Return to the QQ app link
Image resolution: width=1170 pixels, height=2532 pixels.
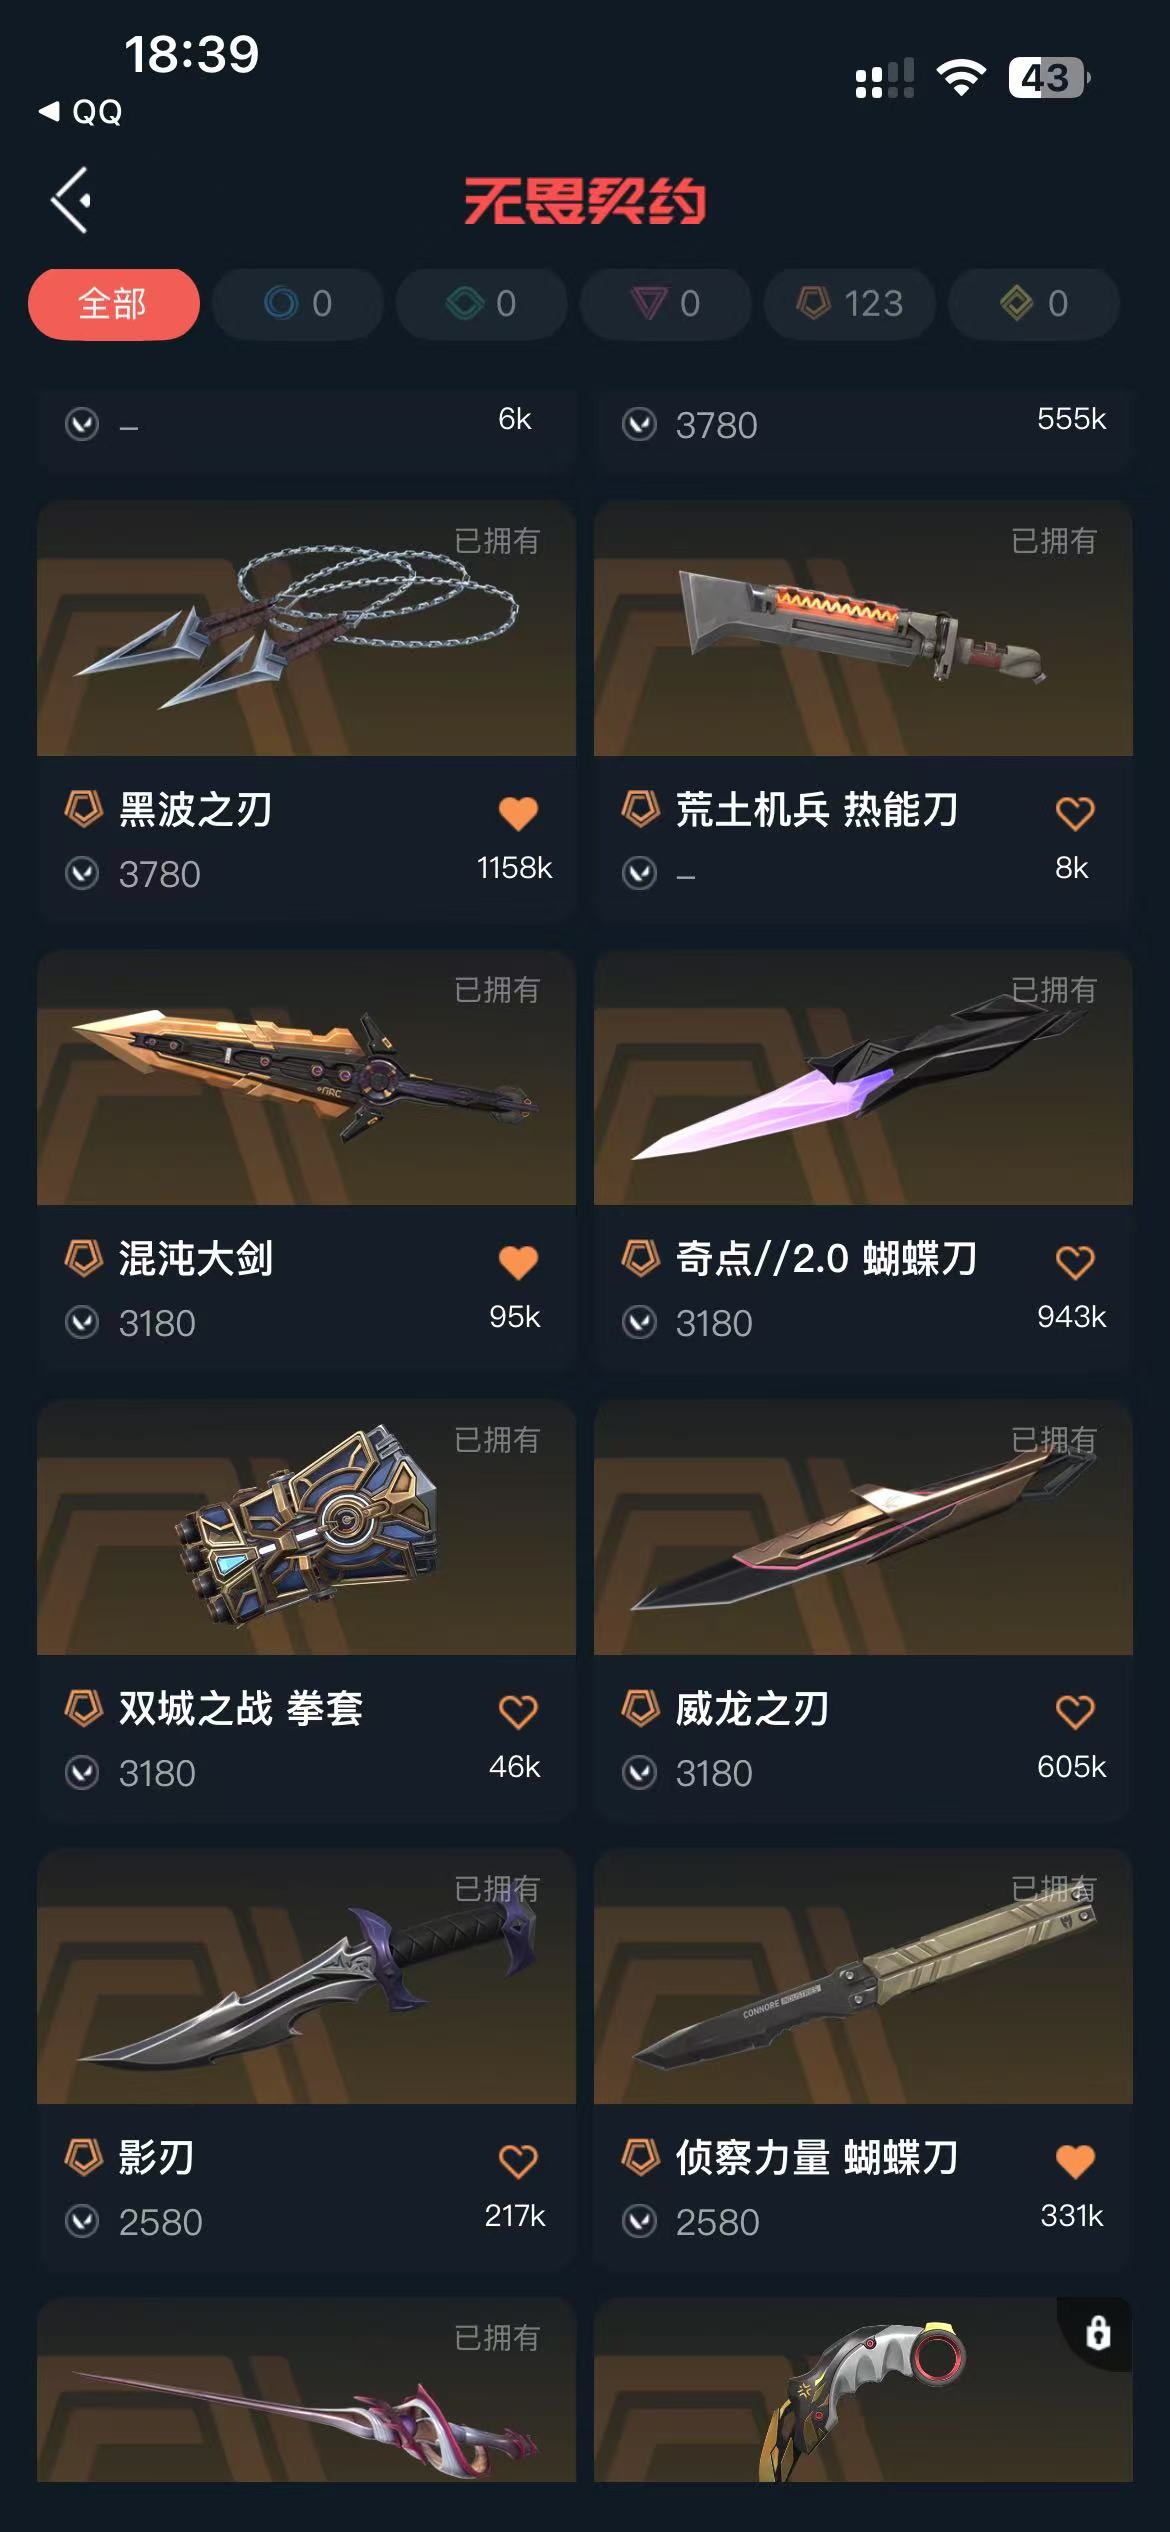click(x=80, y=112)
